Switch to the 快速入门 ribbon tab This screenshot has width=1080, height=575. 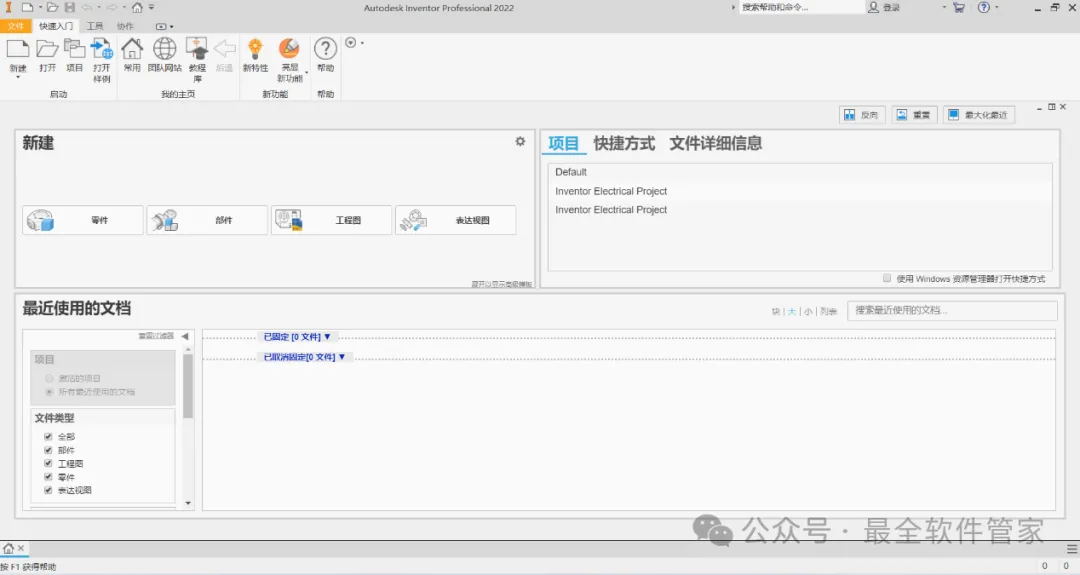coord(56,26)
